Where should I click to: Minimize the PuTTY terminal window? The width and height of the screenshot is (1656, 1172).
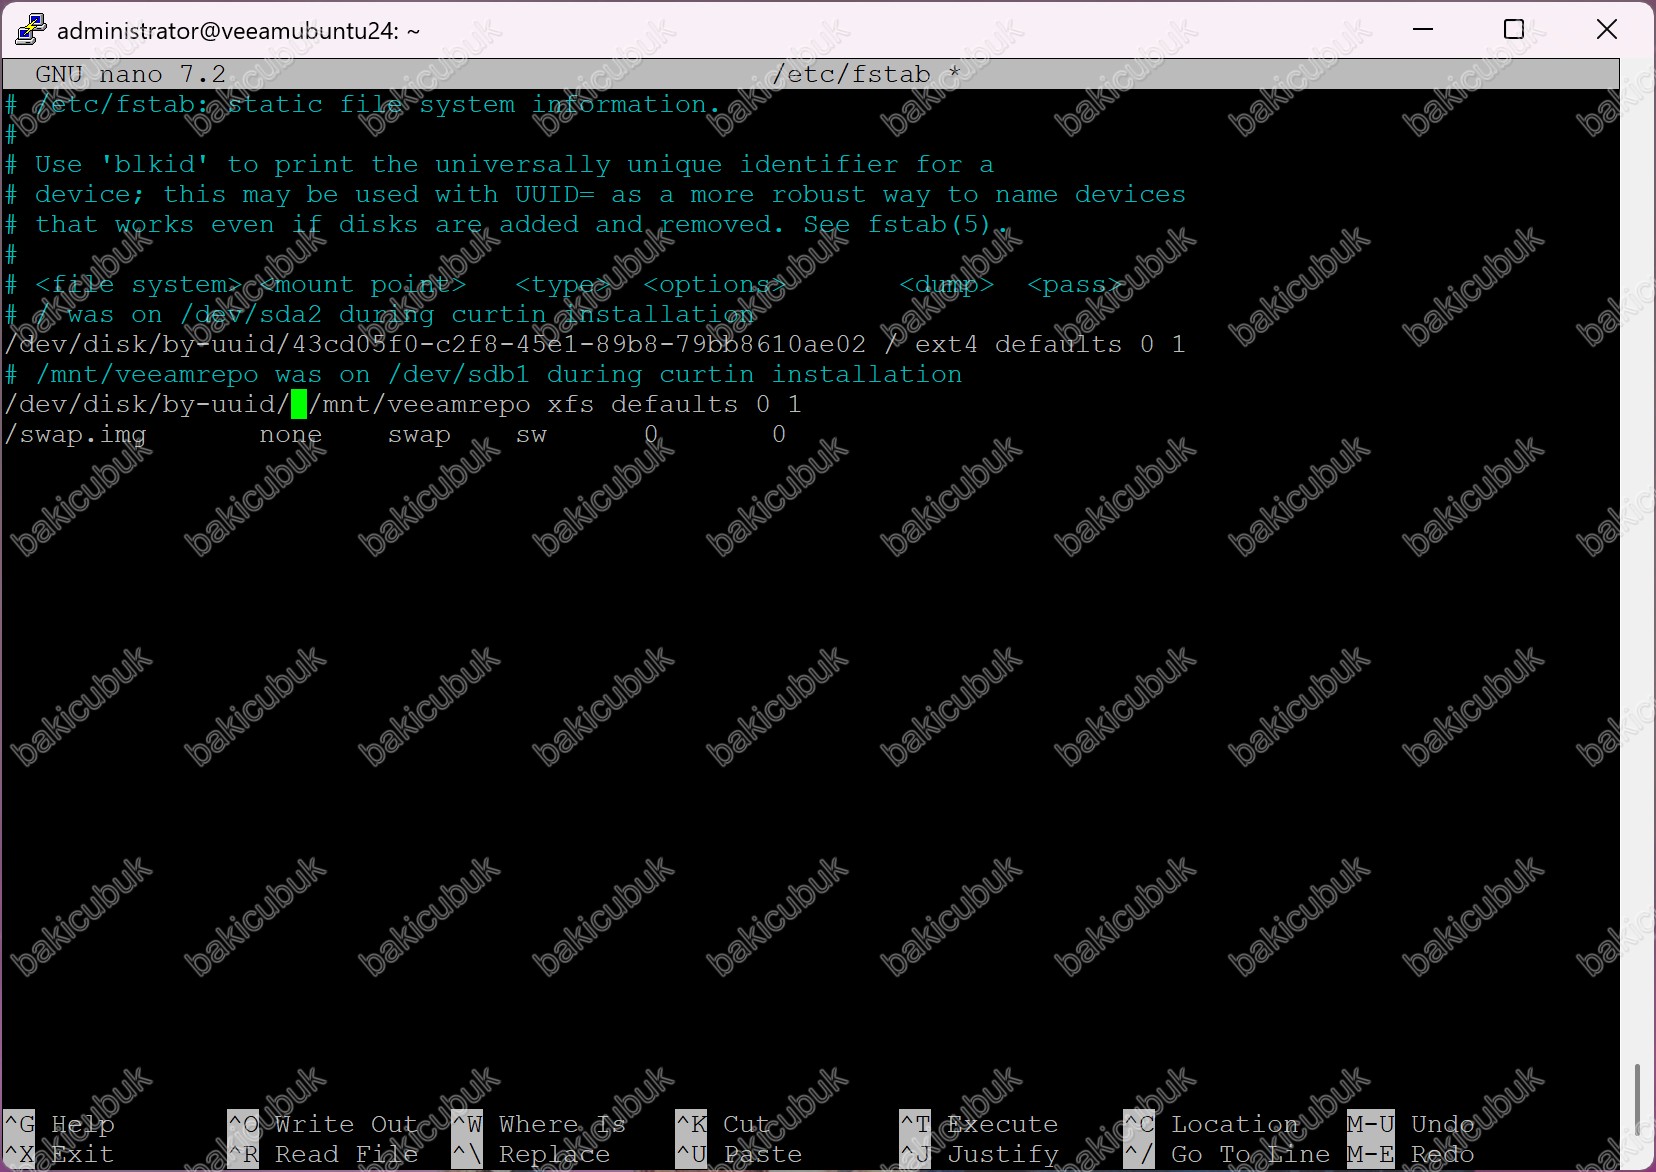tap(1422, 30)
